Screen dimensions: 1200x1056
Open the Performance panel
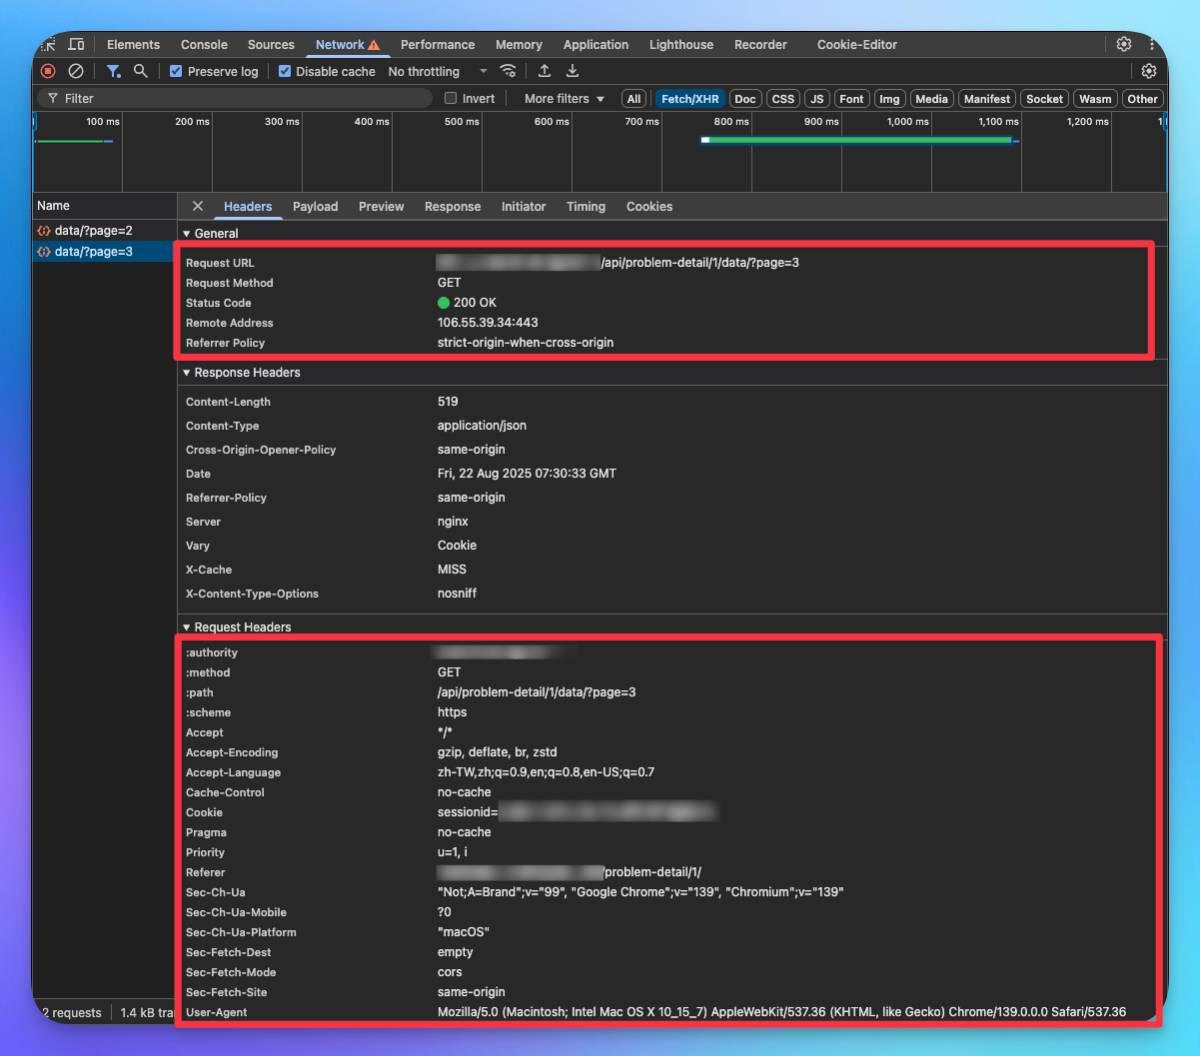click(x=437, y=45)
